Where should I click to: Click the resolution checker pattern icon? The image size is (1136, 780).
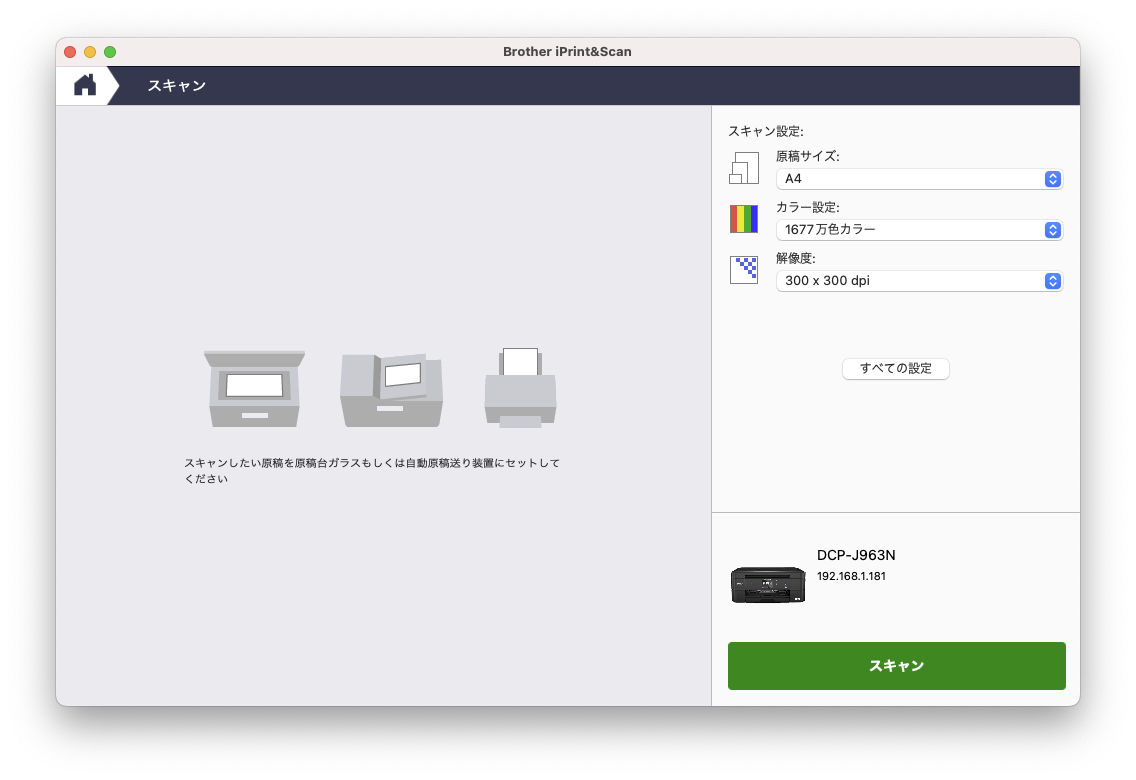744,270
